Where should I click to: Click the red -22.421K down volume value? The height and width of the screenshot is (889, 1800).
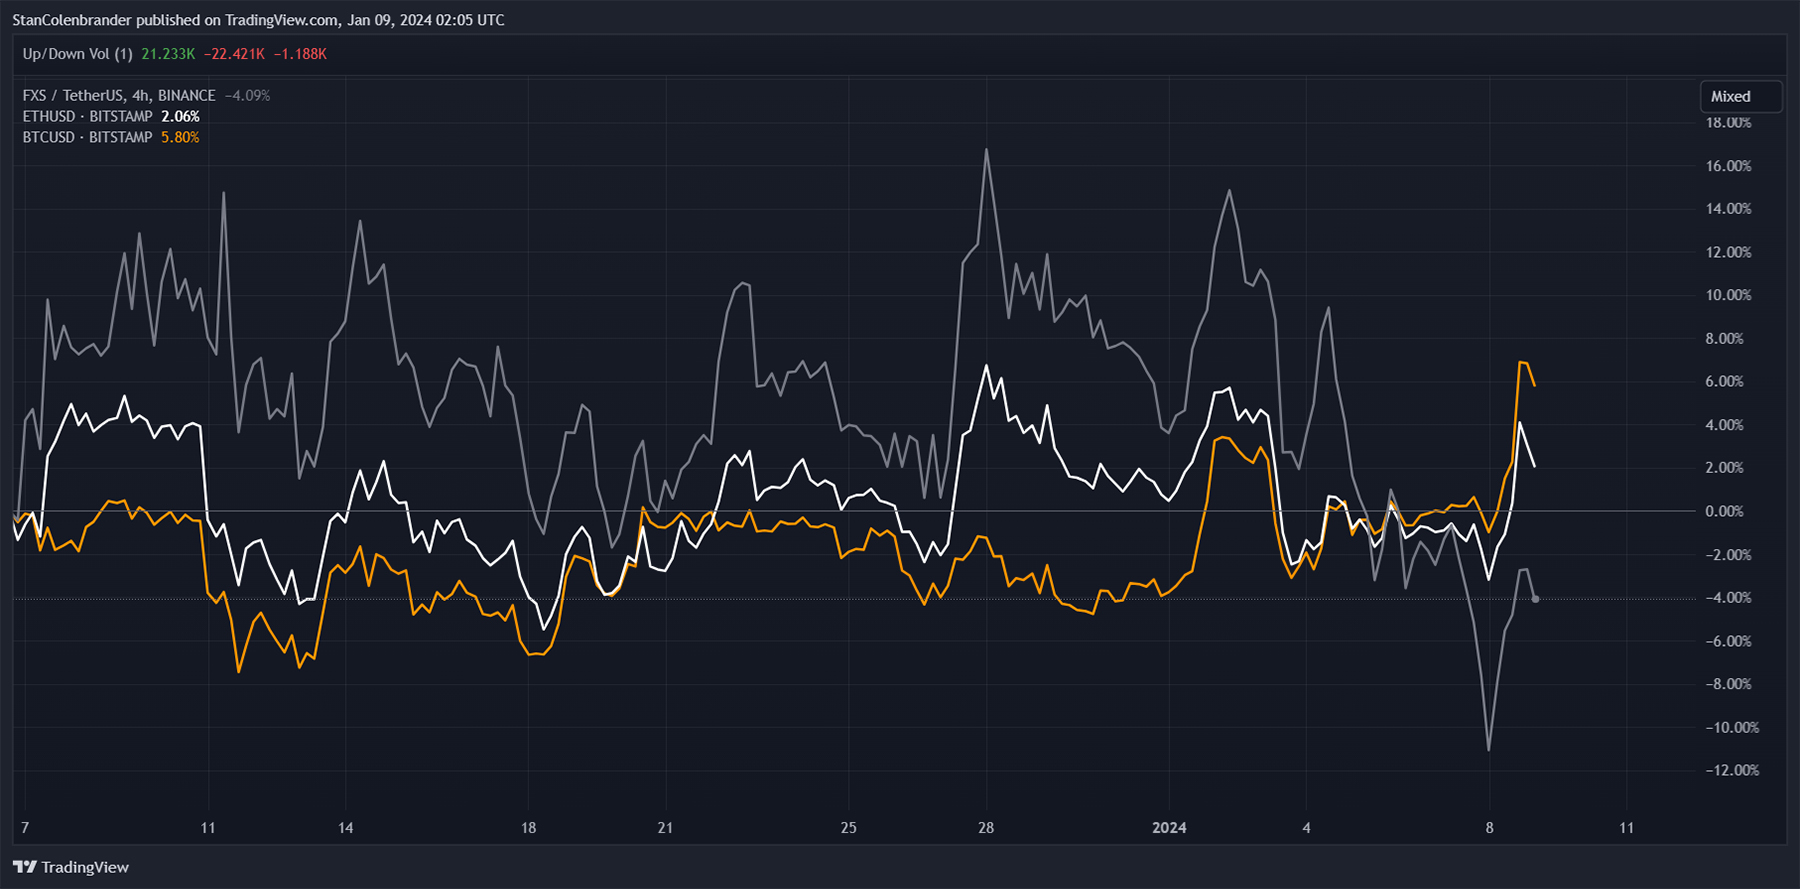[234, 54]
